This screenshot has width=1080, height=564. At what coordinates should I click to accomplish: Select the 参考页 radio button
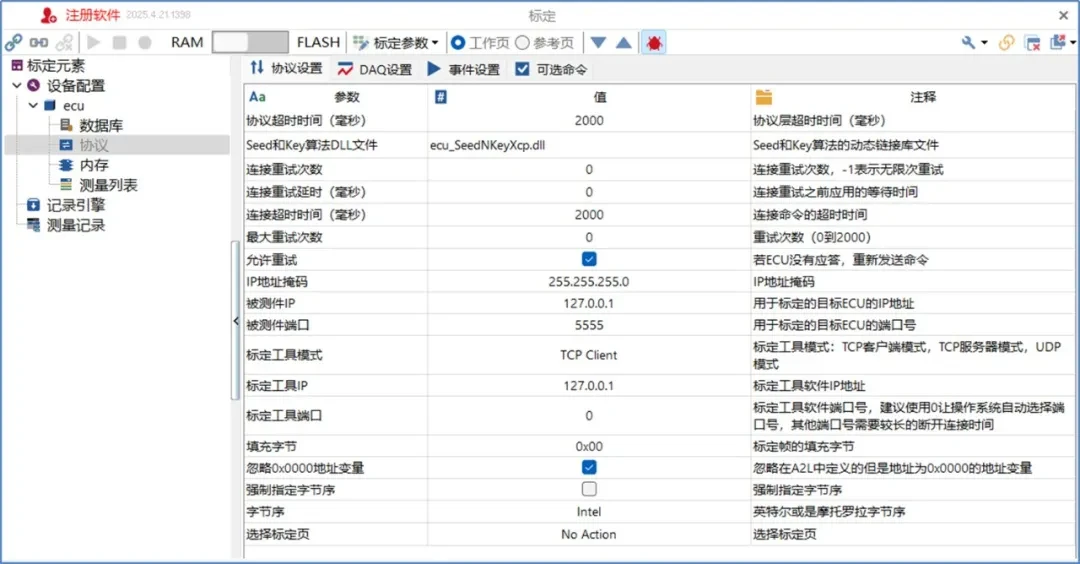pyautogui.click(x=522, y=42)
